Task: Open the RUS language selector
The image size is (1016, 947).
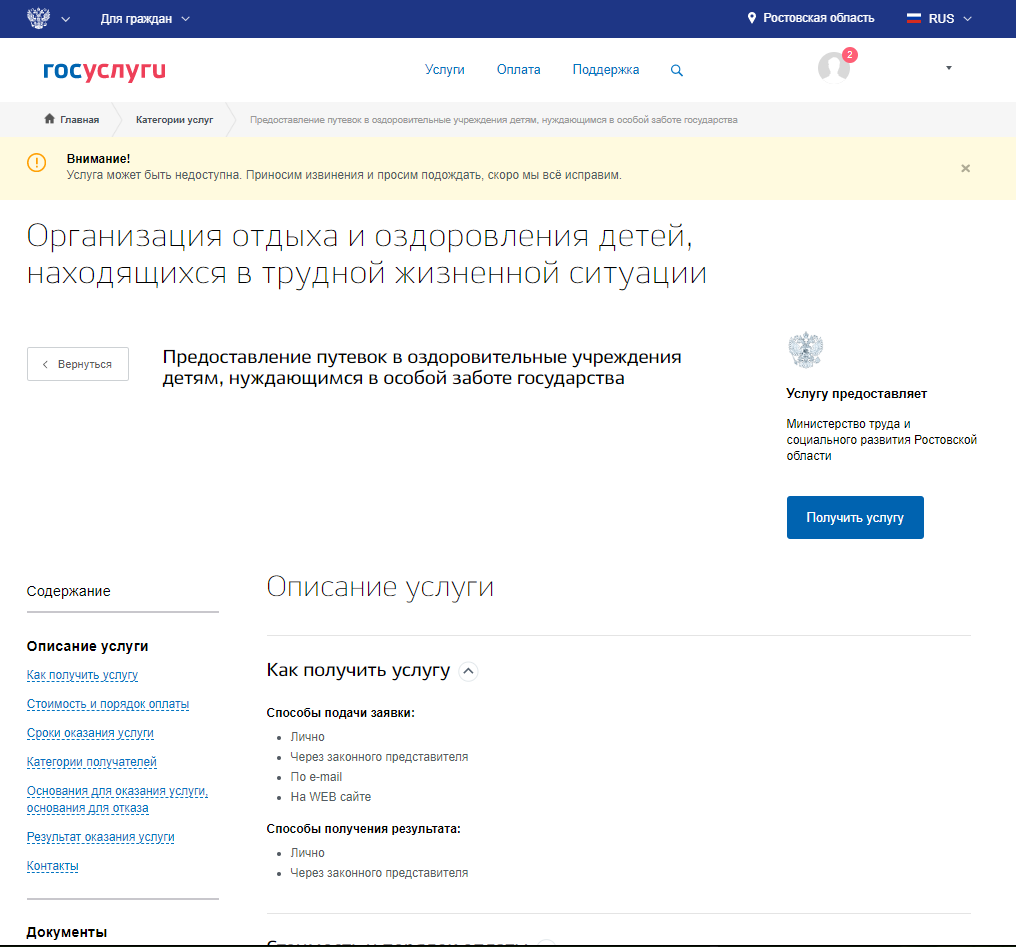Action: click(x=938, y=18)
